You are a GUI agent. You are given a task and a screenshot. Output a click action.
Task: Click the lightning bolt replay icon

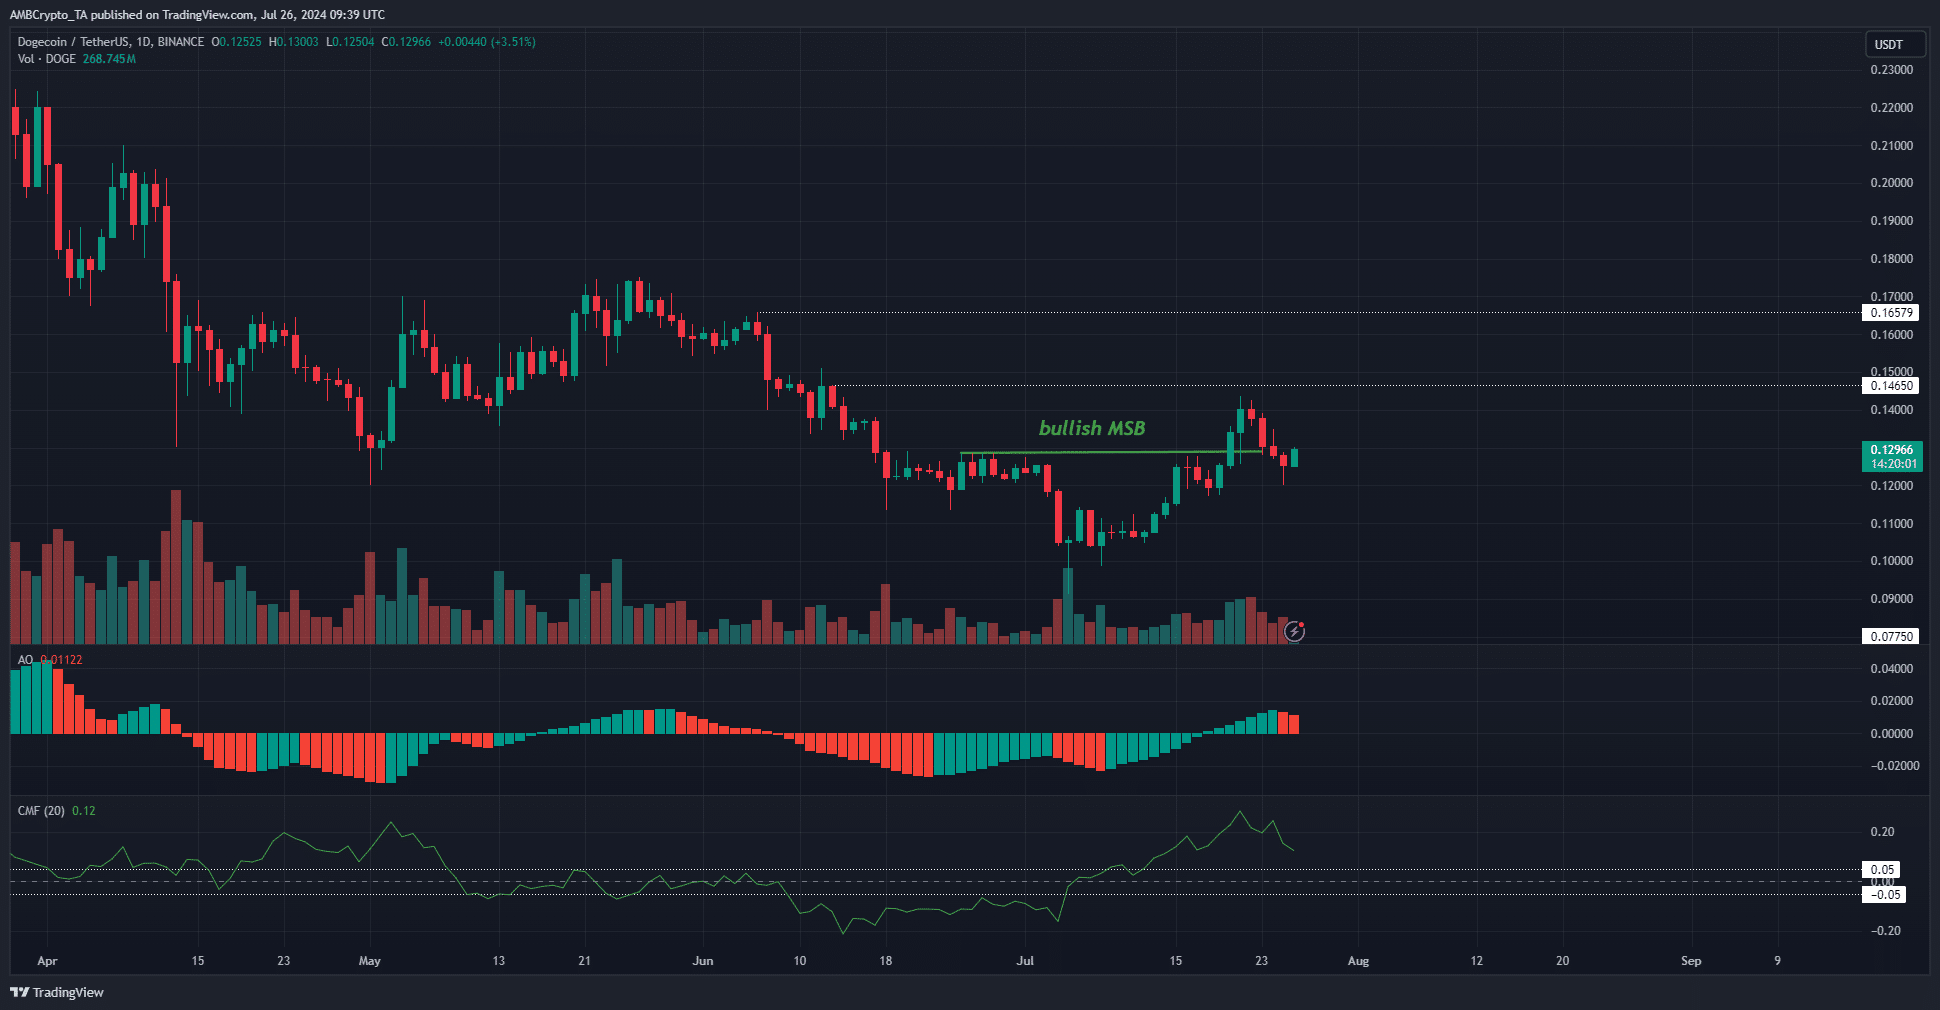1294,631
